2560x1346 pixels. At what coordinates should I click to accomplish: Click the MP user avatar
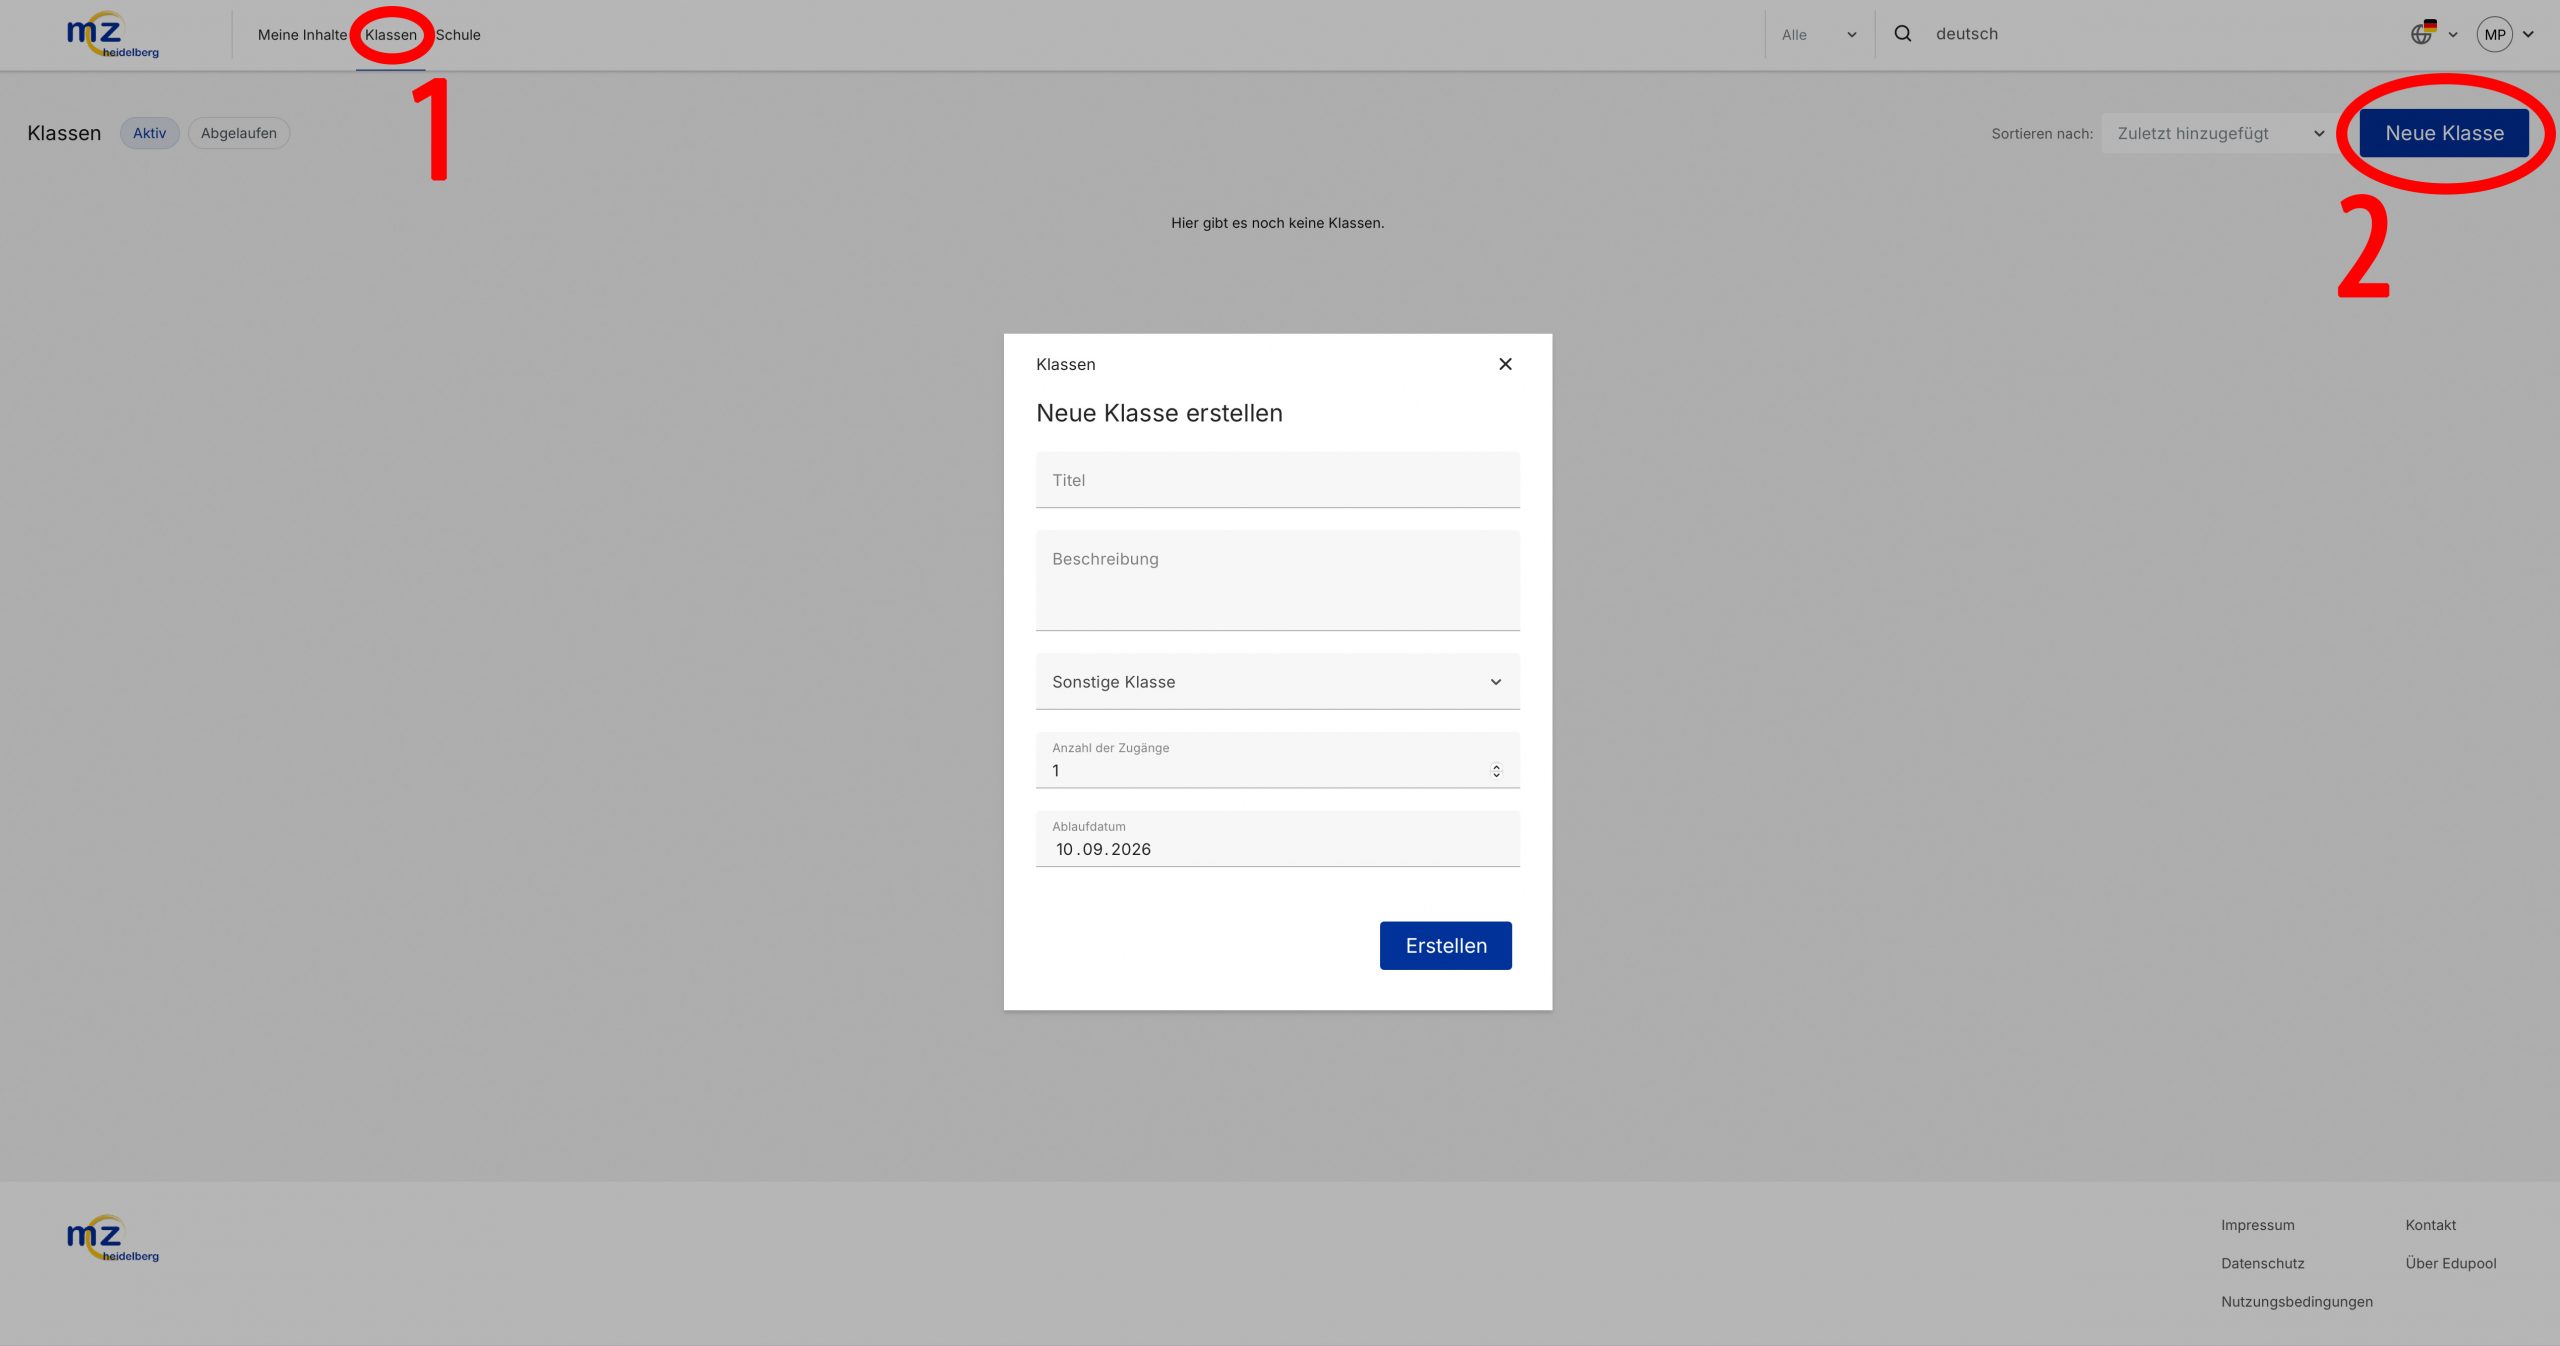(2494, 34)
